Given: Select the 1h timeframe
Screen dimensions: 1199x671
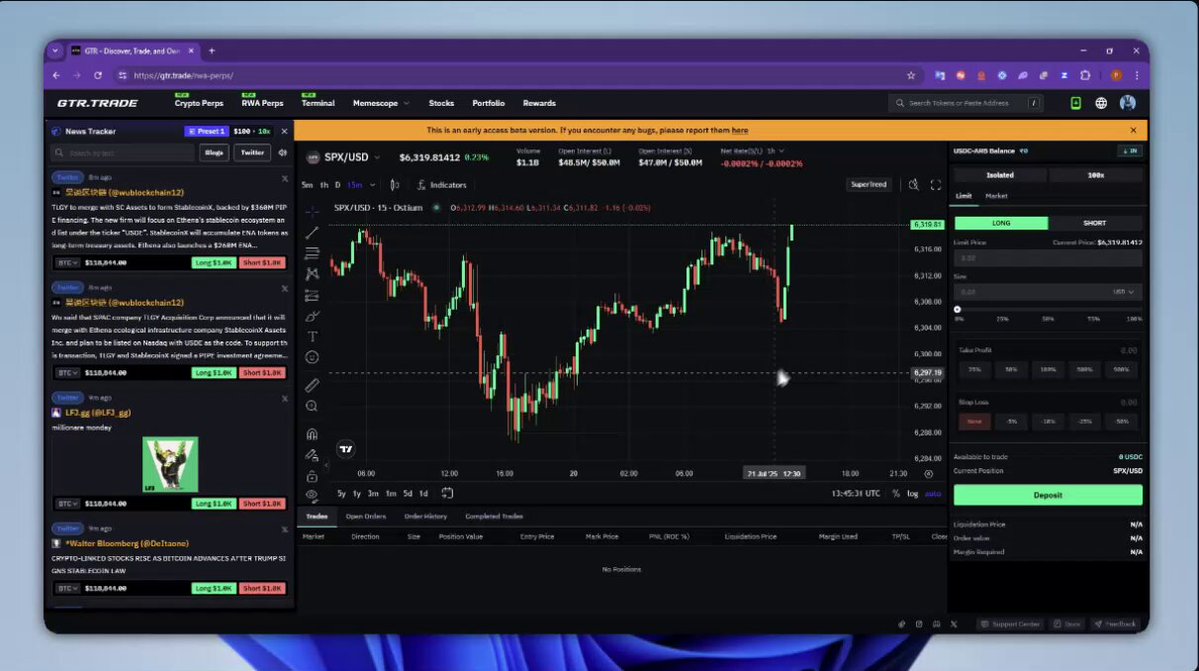Looking at the screenshot, I should [x=324, y=185].
